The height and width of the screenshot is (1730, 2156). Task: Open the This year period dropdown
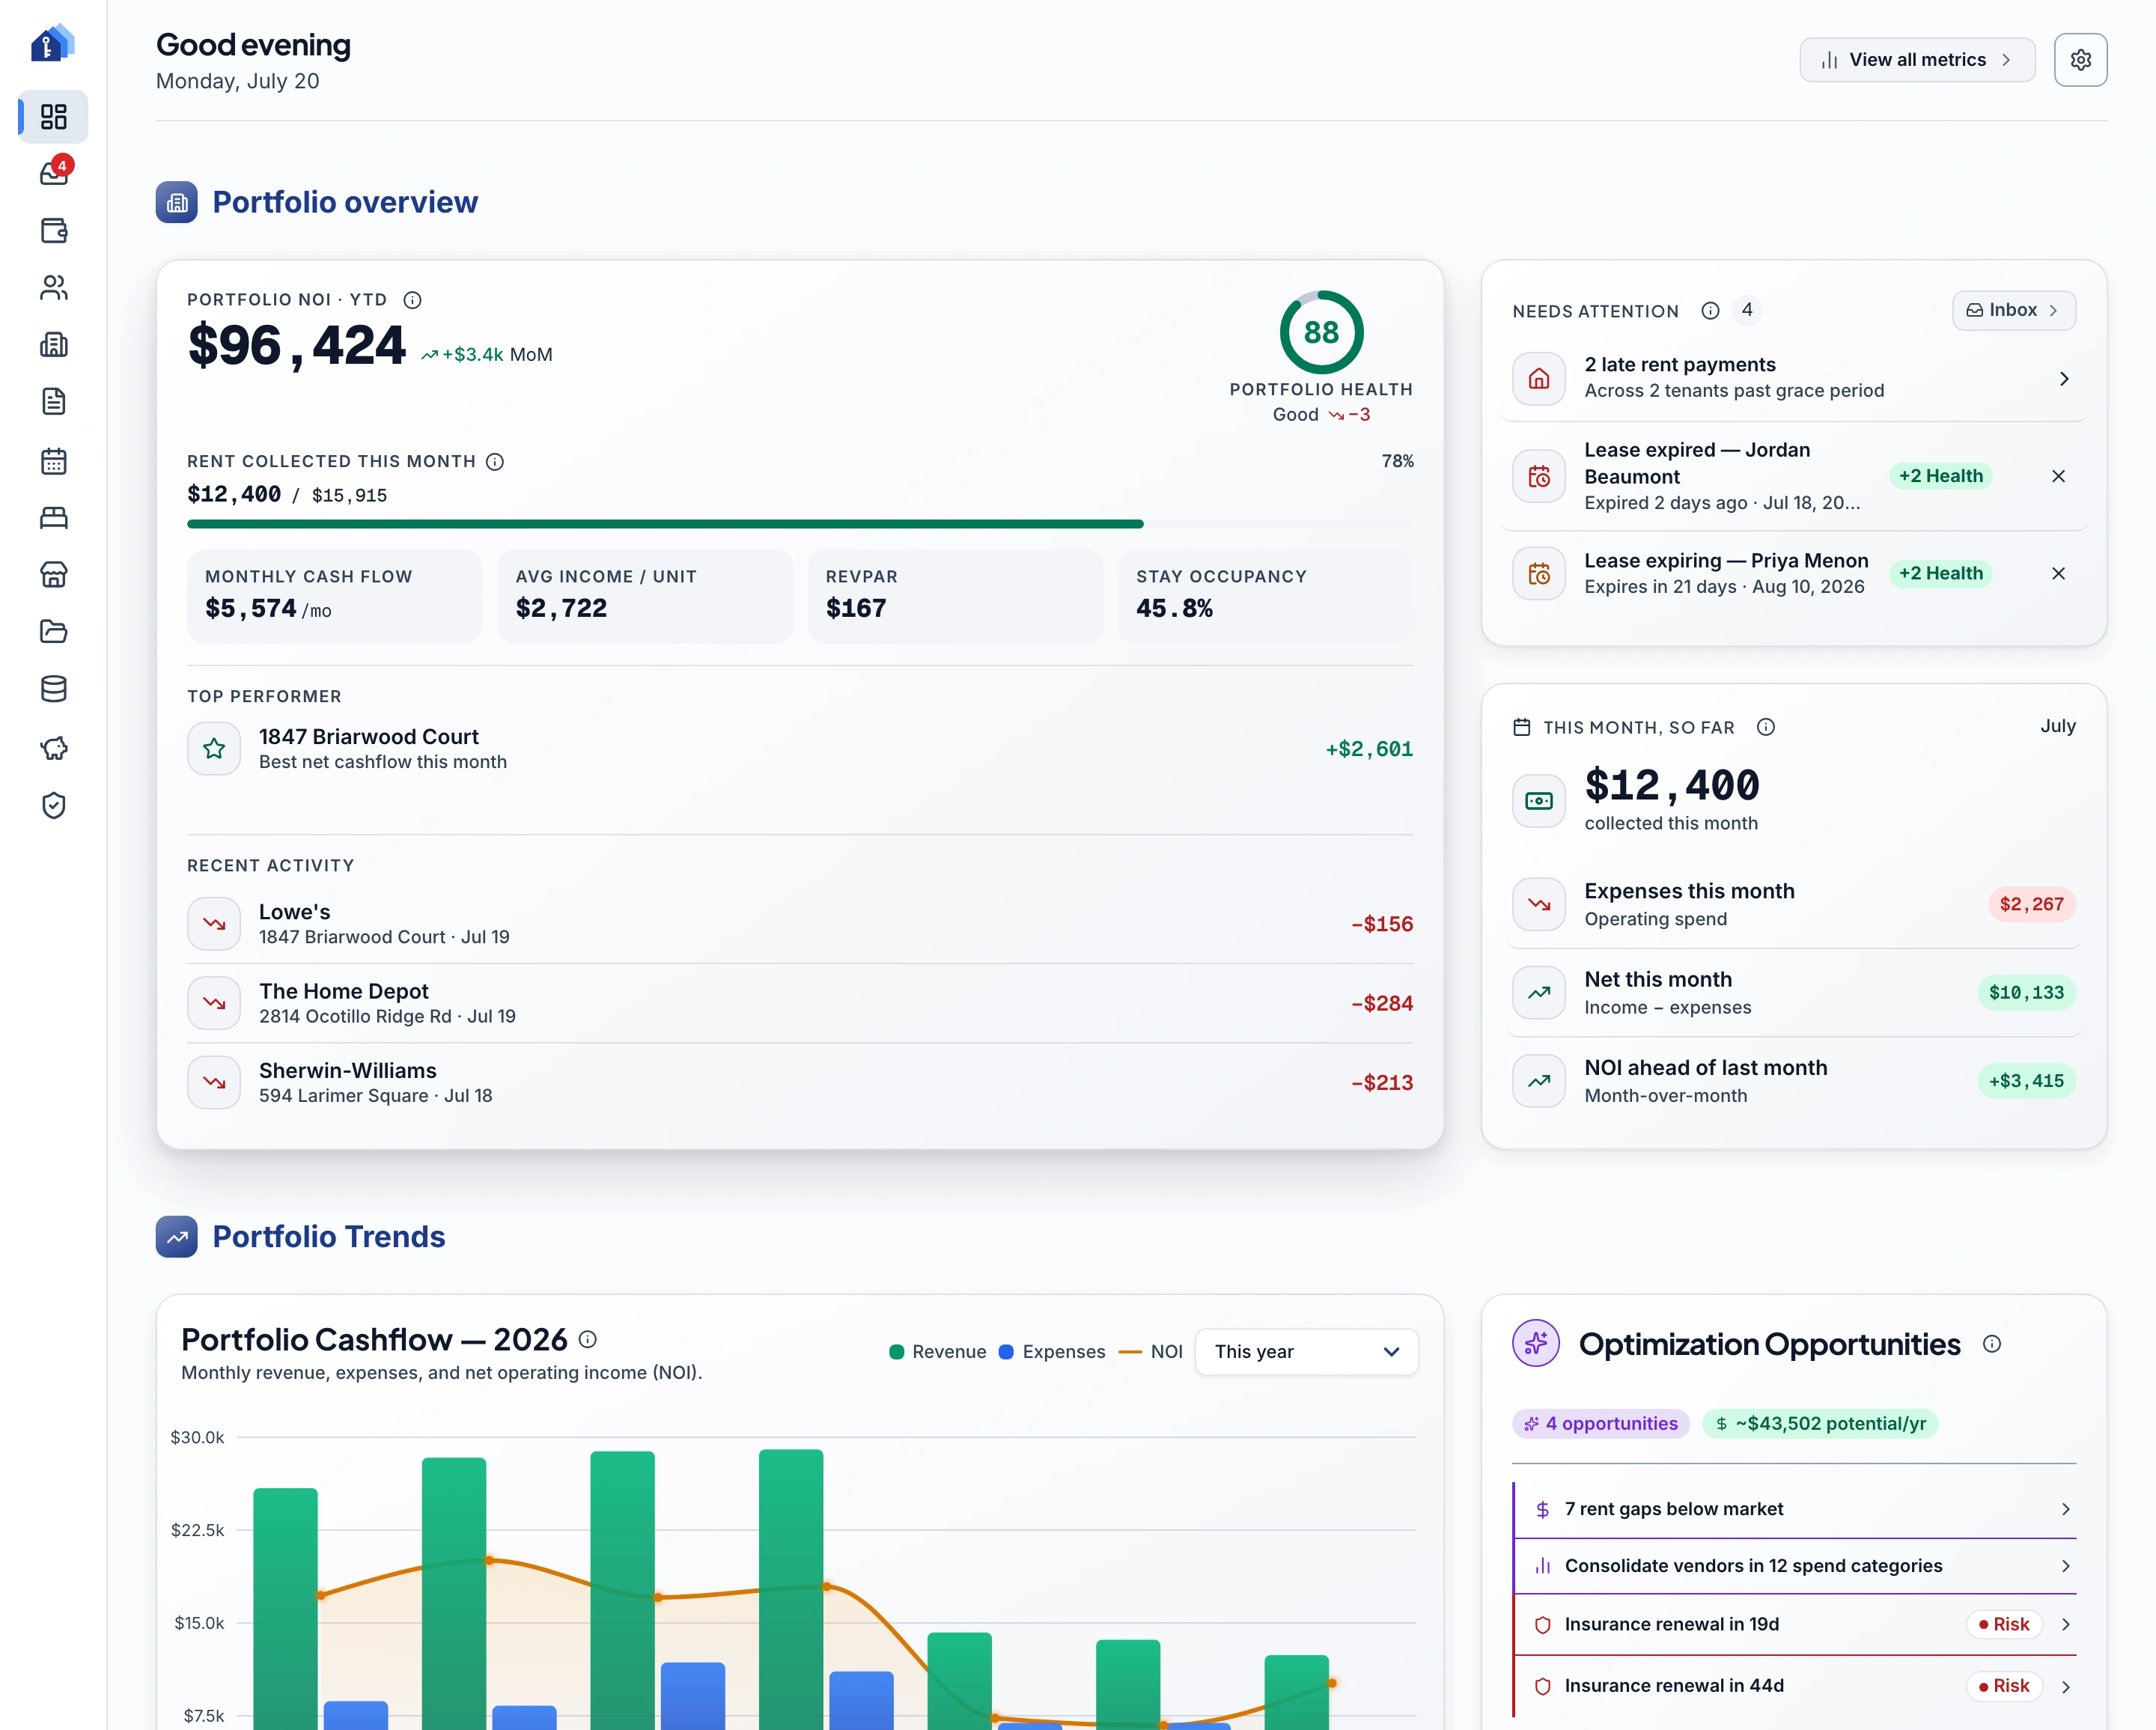coord(1306,1352)
